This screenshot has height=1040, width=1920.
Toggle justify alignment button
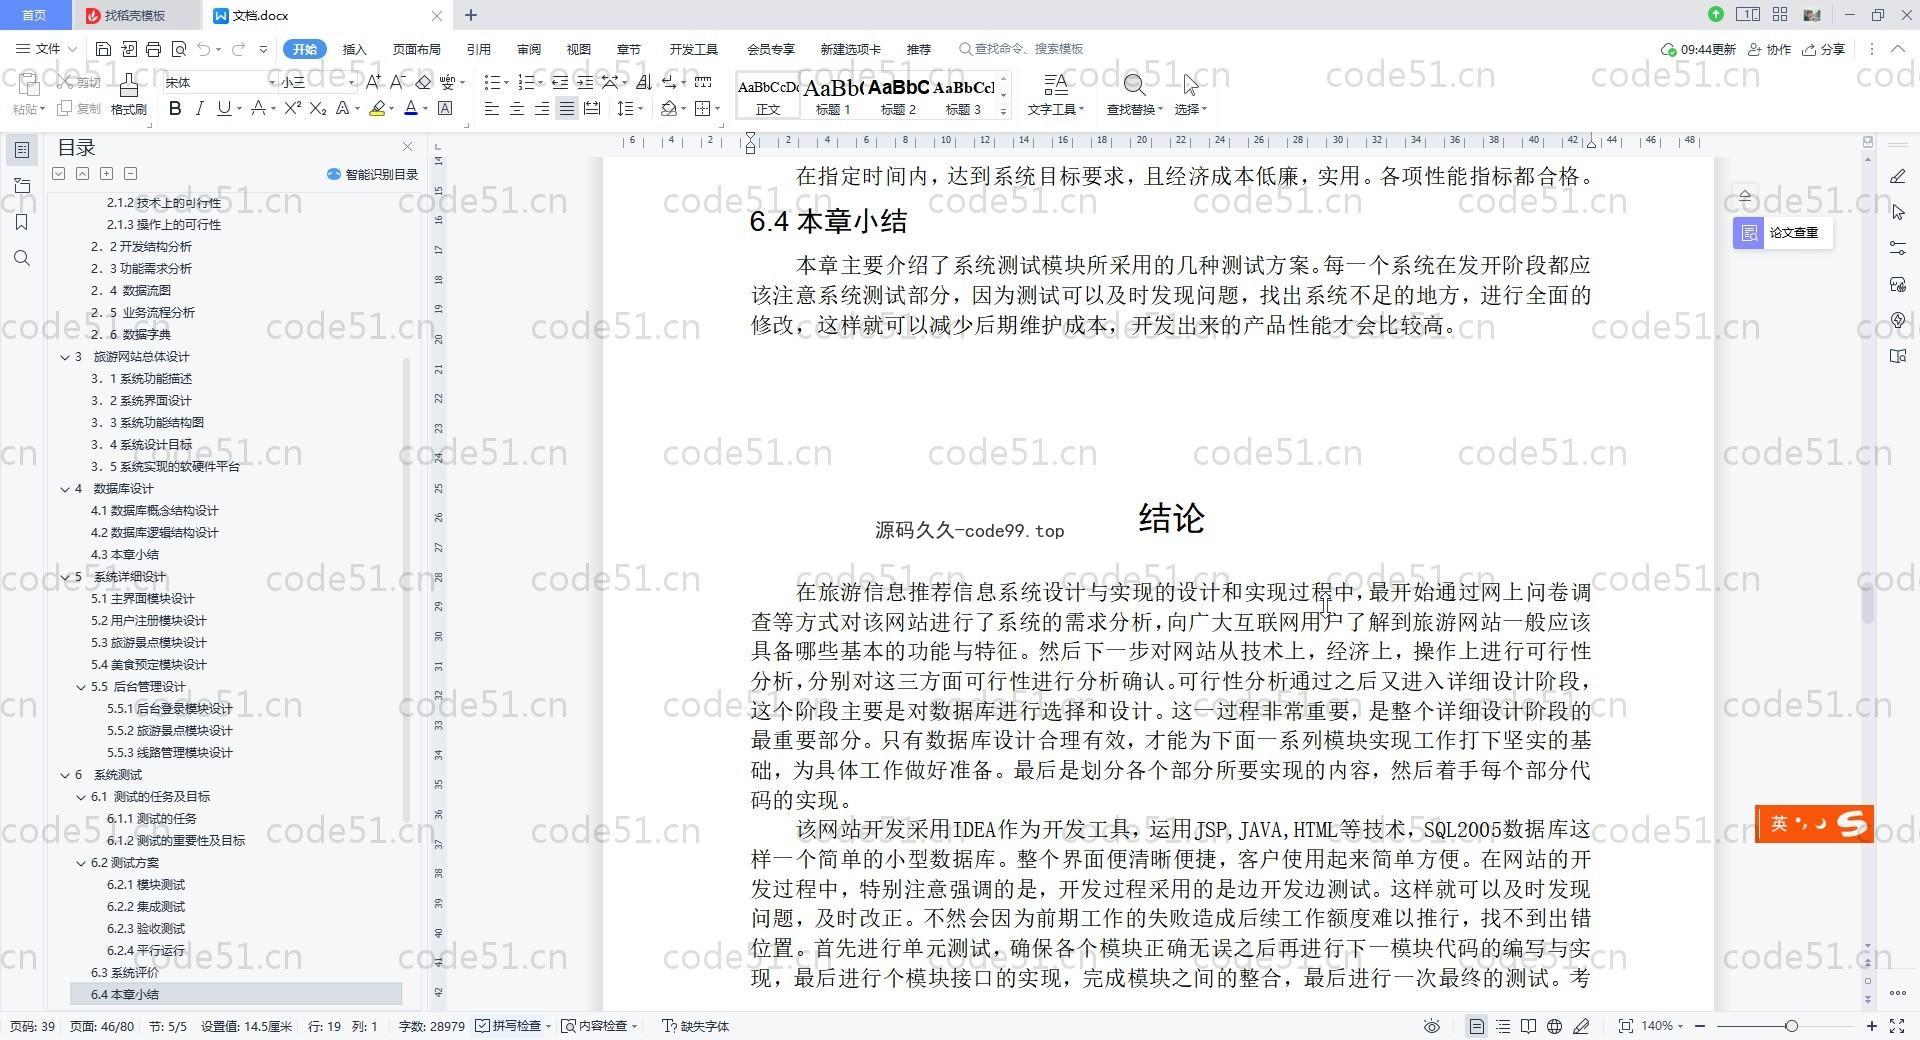click(567, 108)
